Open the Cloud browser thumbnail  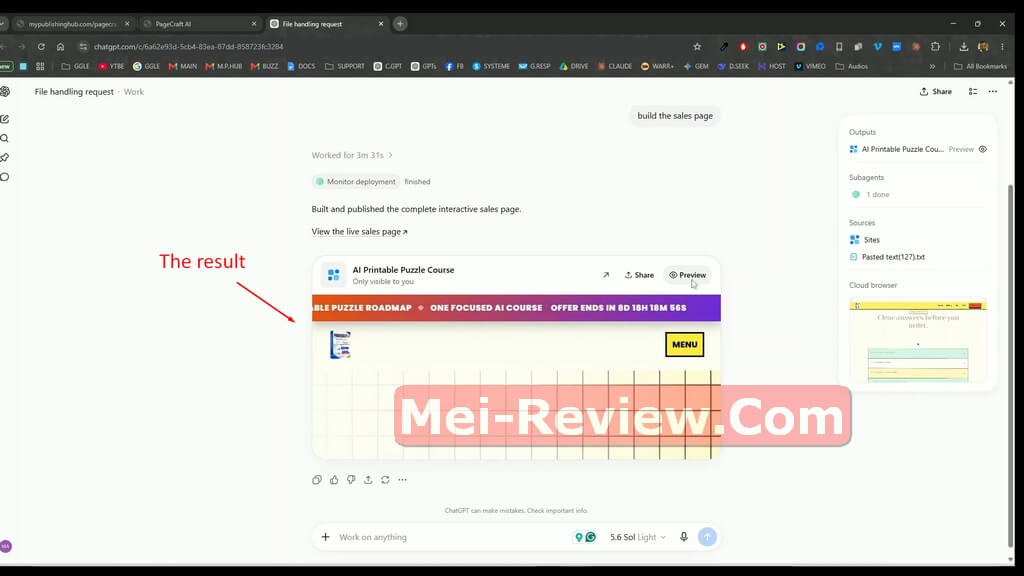(x=918, y=340)
